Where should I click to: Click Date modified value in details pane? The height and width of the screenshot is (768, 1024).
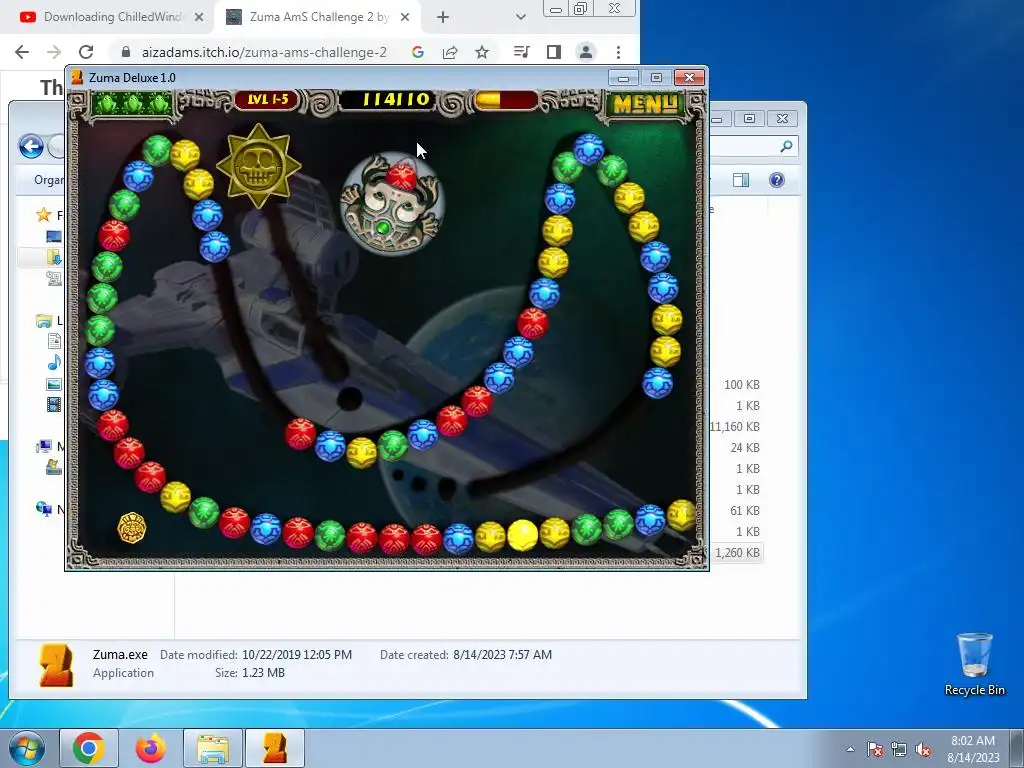click(296, 654)
